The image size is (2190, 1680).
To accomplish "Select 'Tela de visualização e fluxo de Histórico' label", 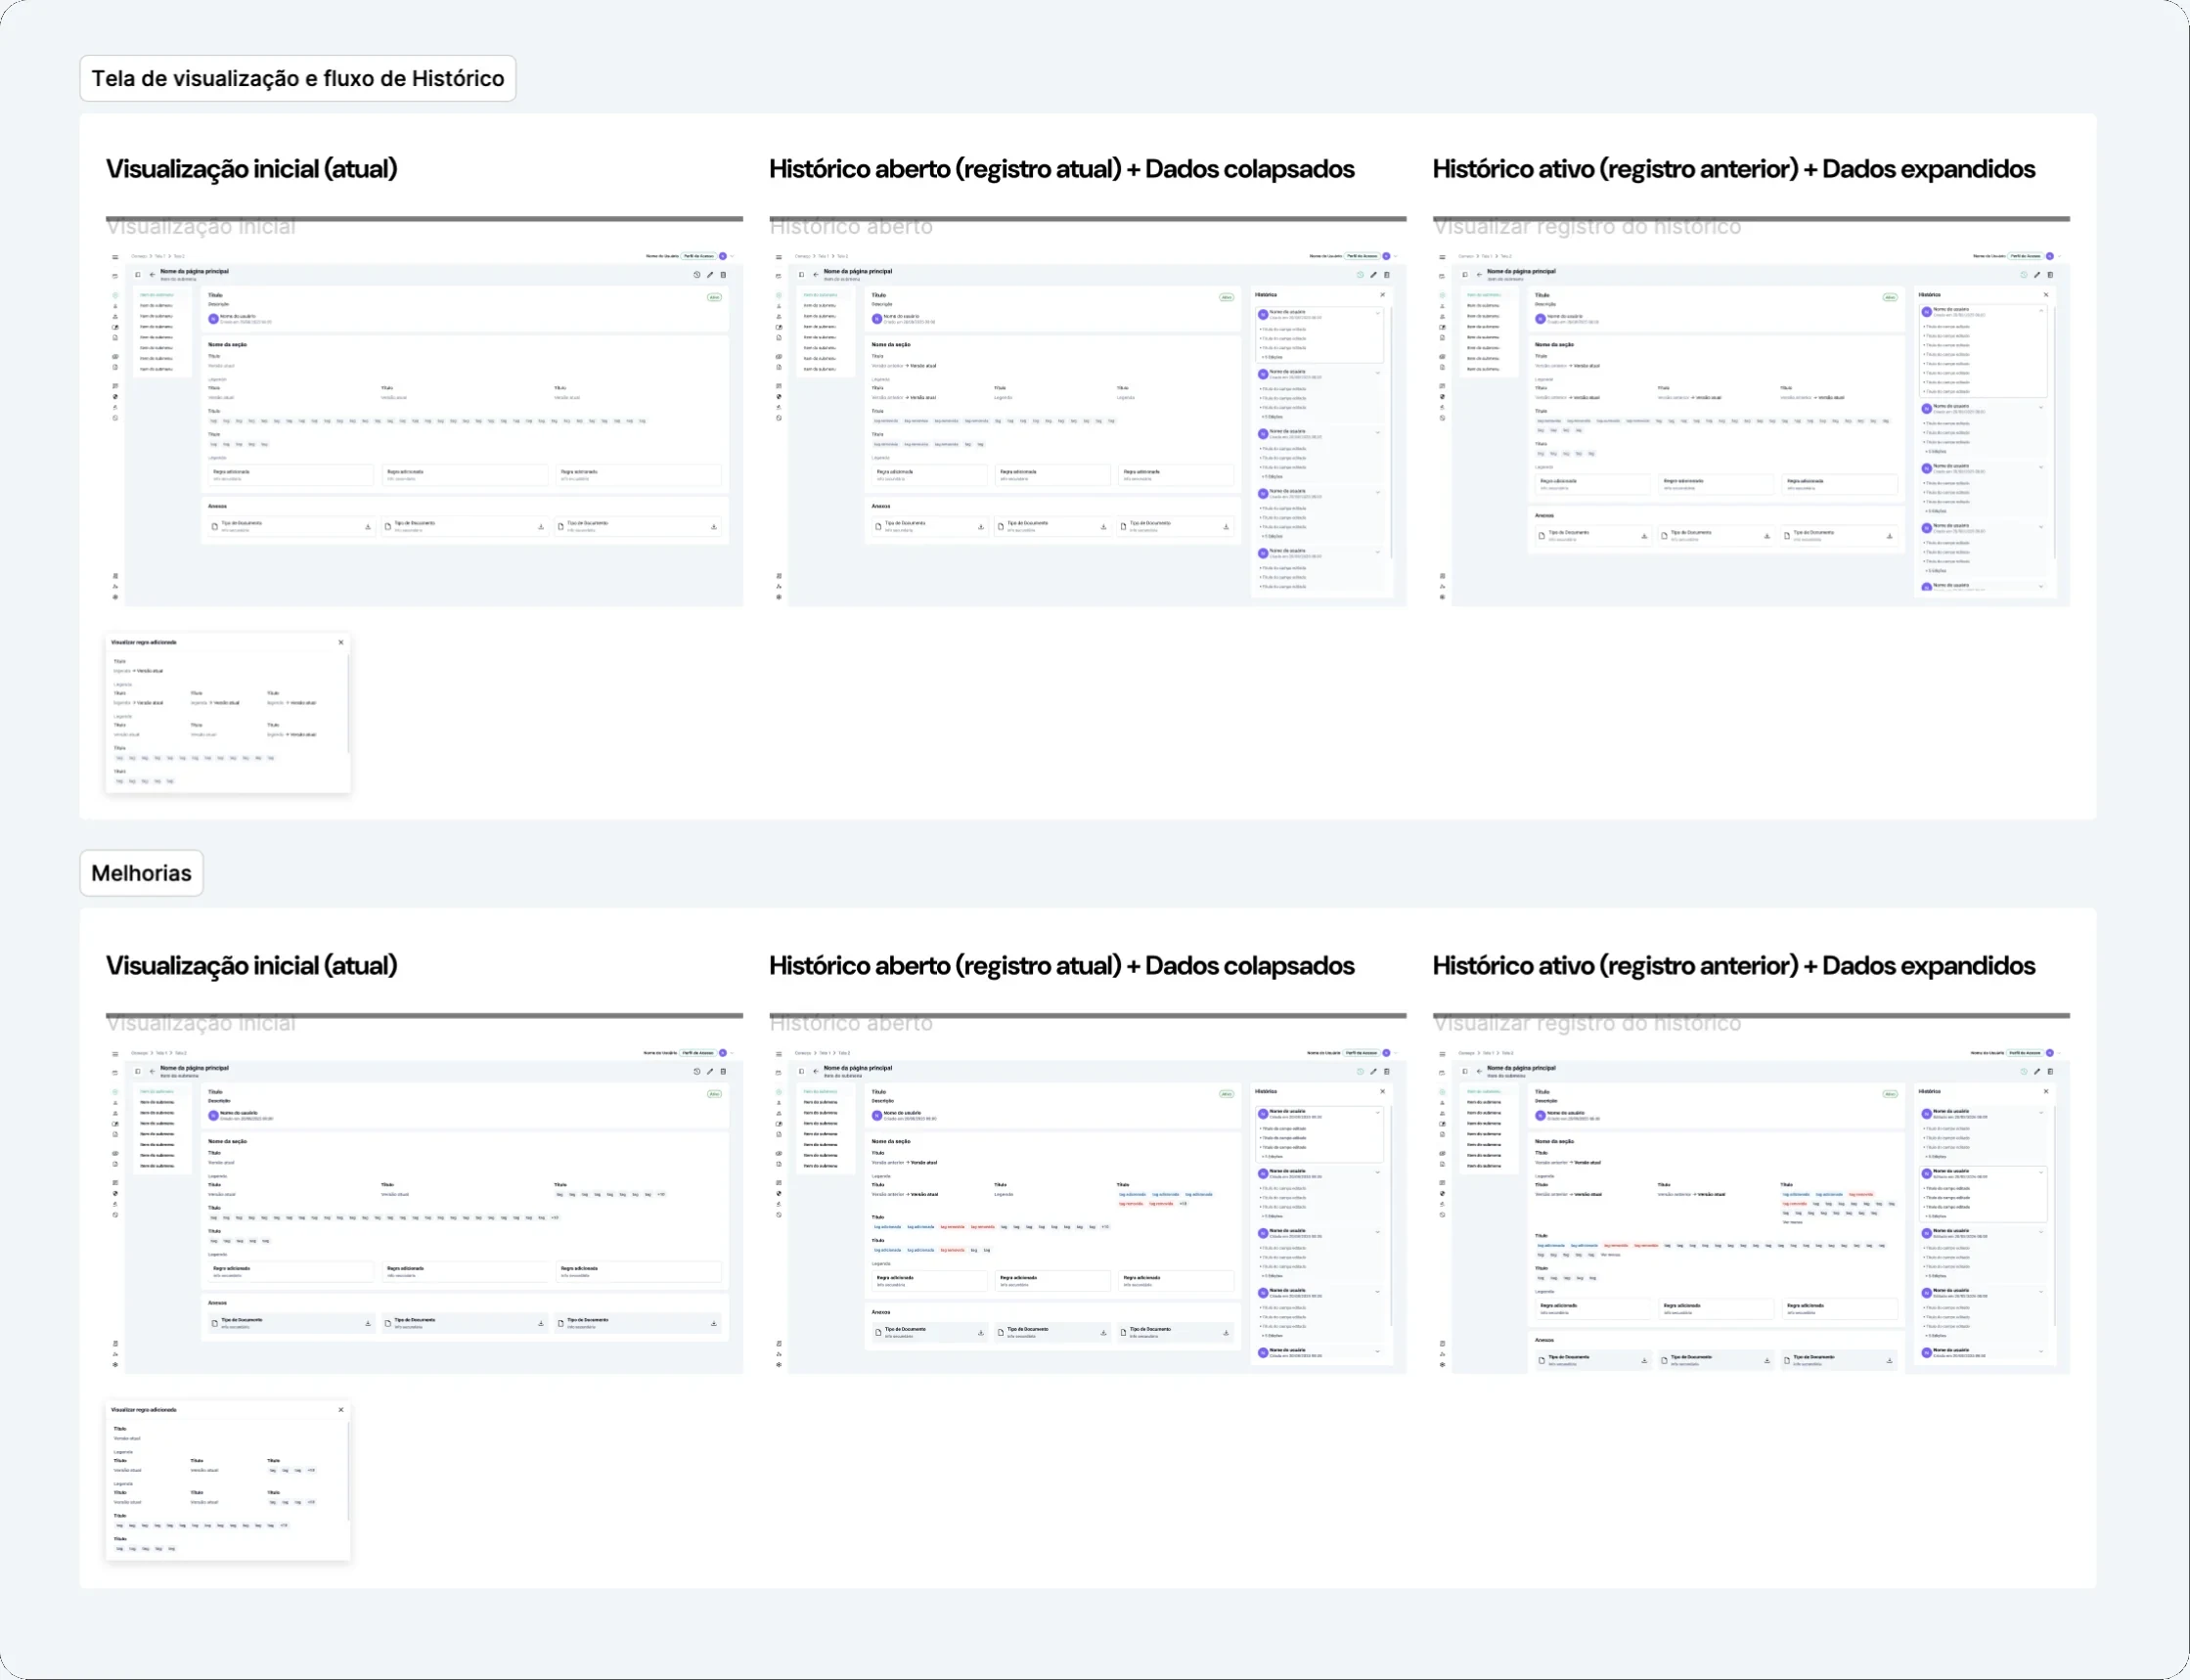I will click(x=298, y=78).
